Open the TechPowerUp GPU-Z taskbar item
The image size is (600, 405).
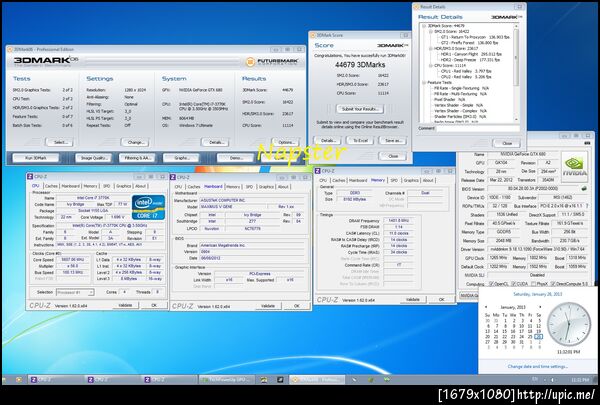(227, 379)
